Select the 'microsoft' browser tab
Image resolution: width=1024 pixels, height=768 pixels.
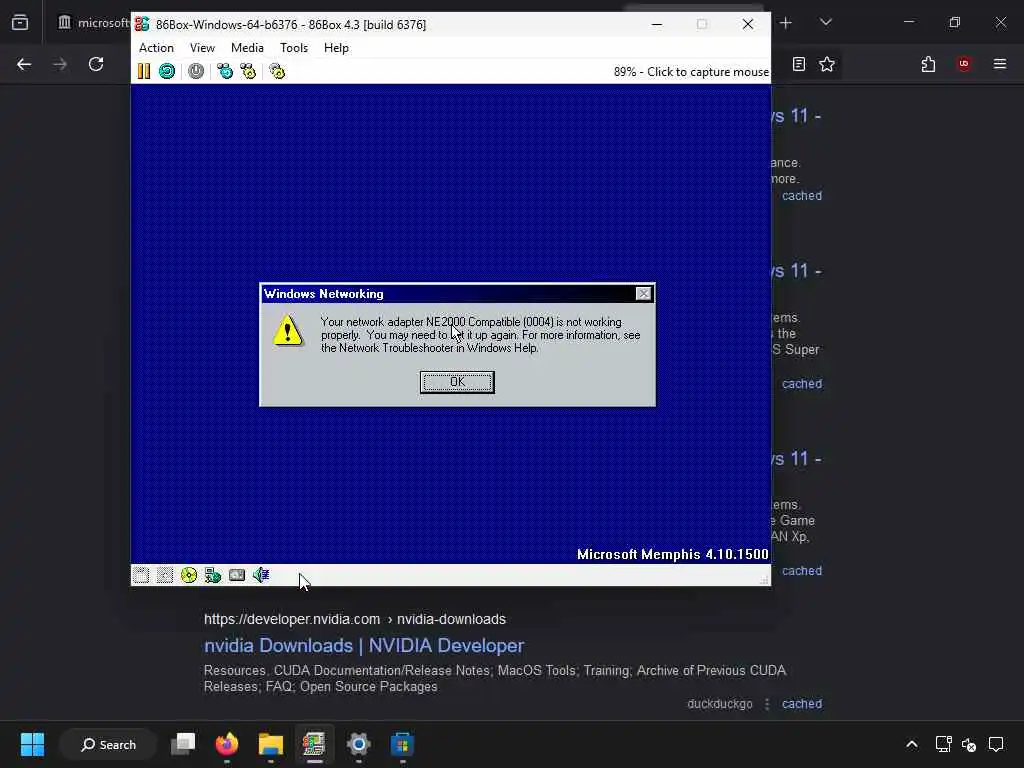[x=93, y=23]
